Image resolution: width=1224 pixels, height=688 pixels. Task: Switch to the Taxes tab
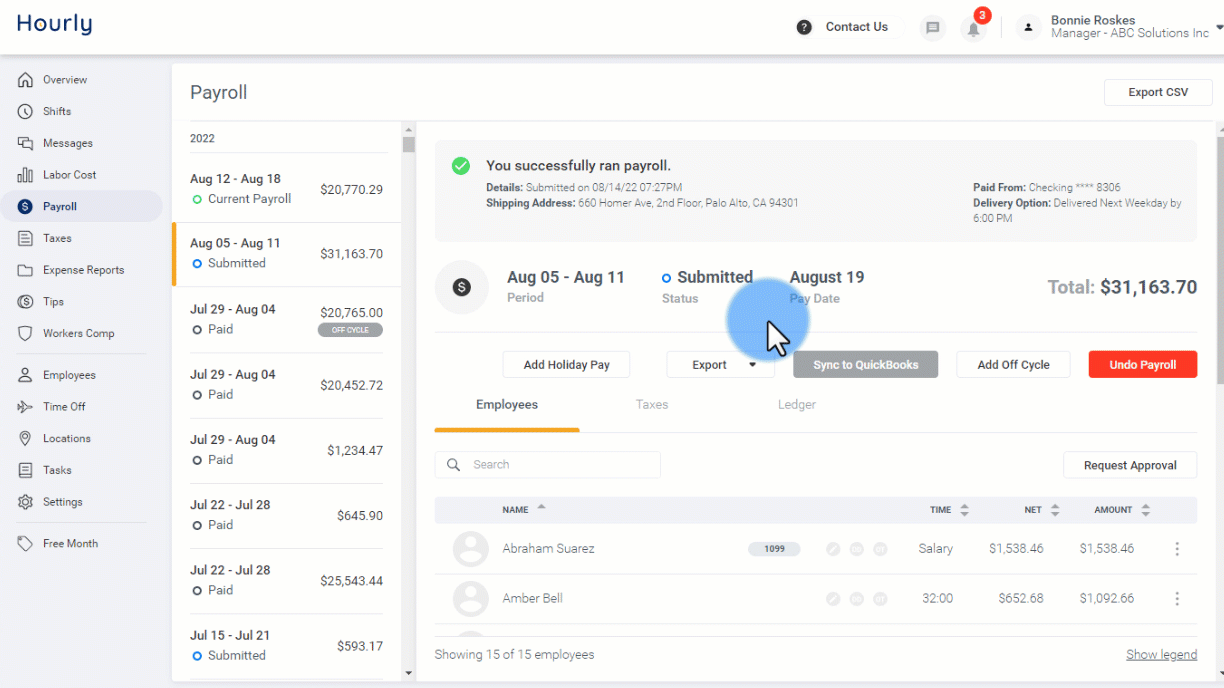652,405
